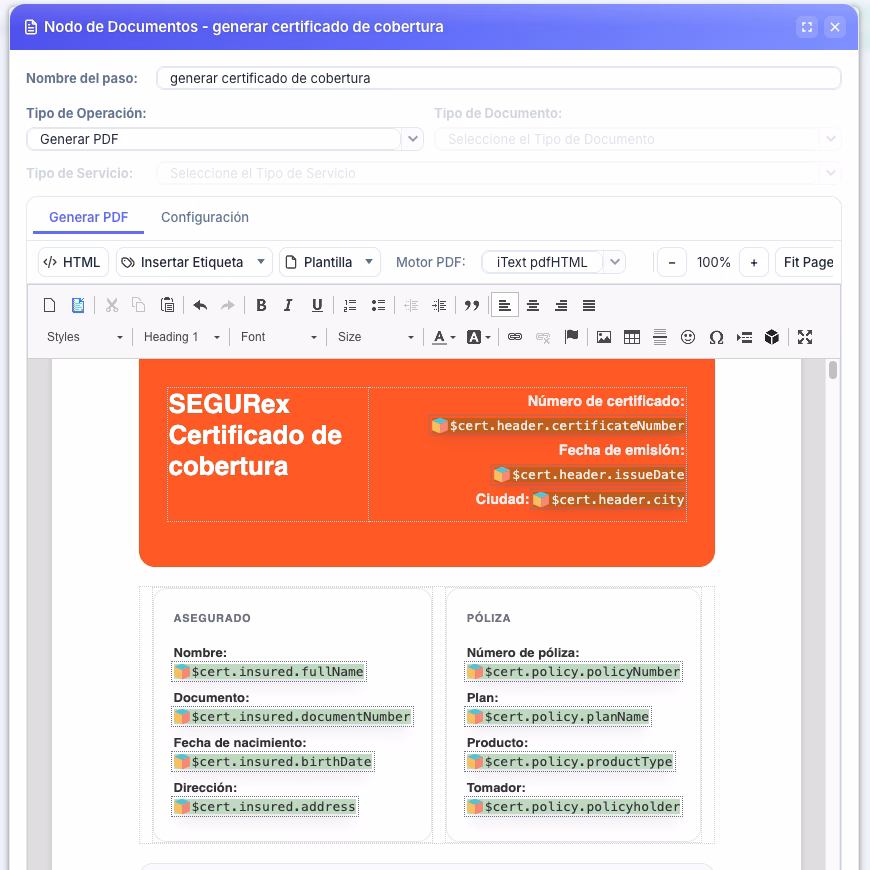Maximize the editor area

coord(805,337)
